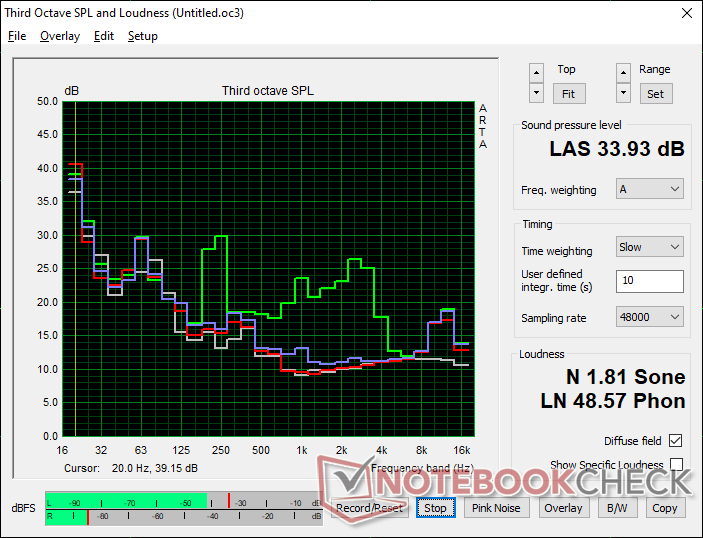Click the LAS 33.93 dB reading

click(x=617, y=149)
